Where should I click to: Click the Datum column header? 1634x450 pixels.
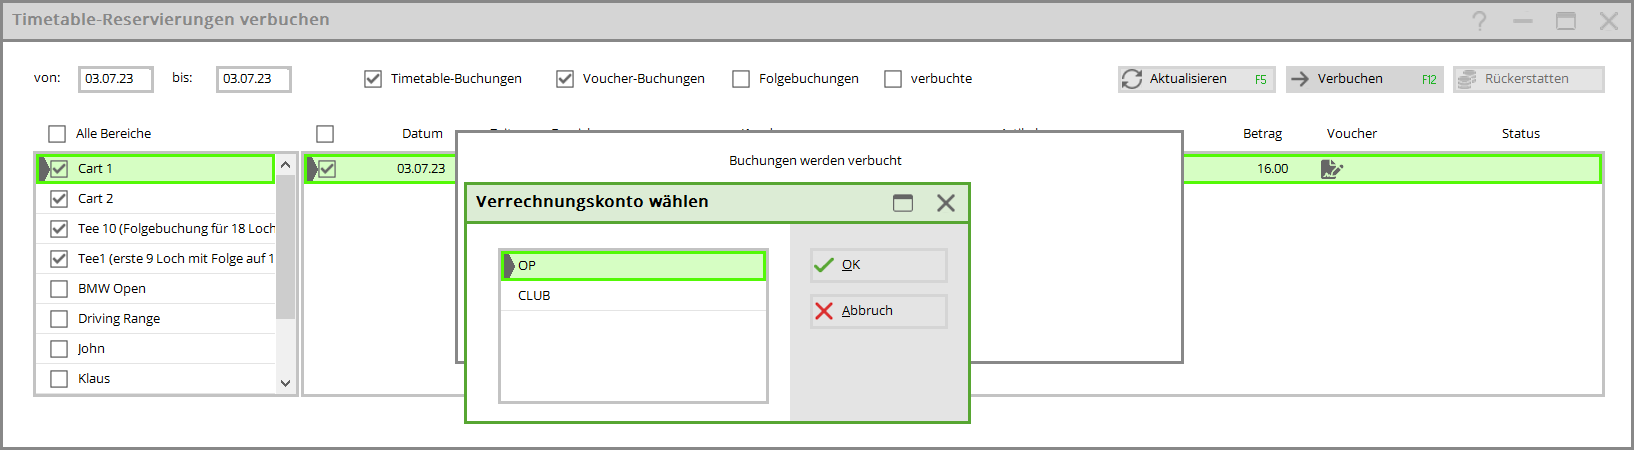click(x=422, y=134)
